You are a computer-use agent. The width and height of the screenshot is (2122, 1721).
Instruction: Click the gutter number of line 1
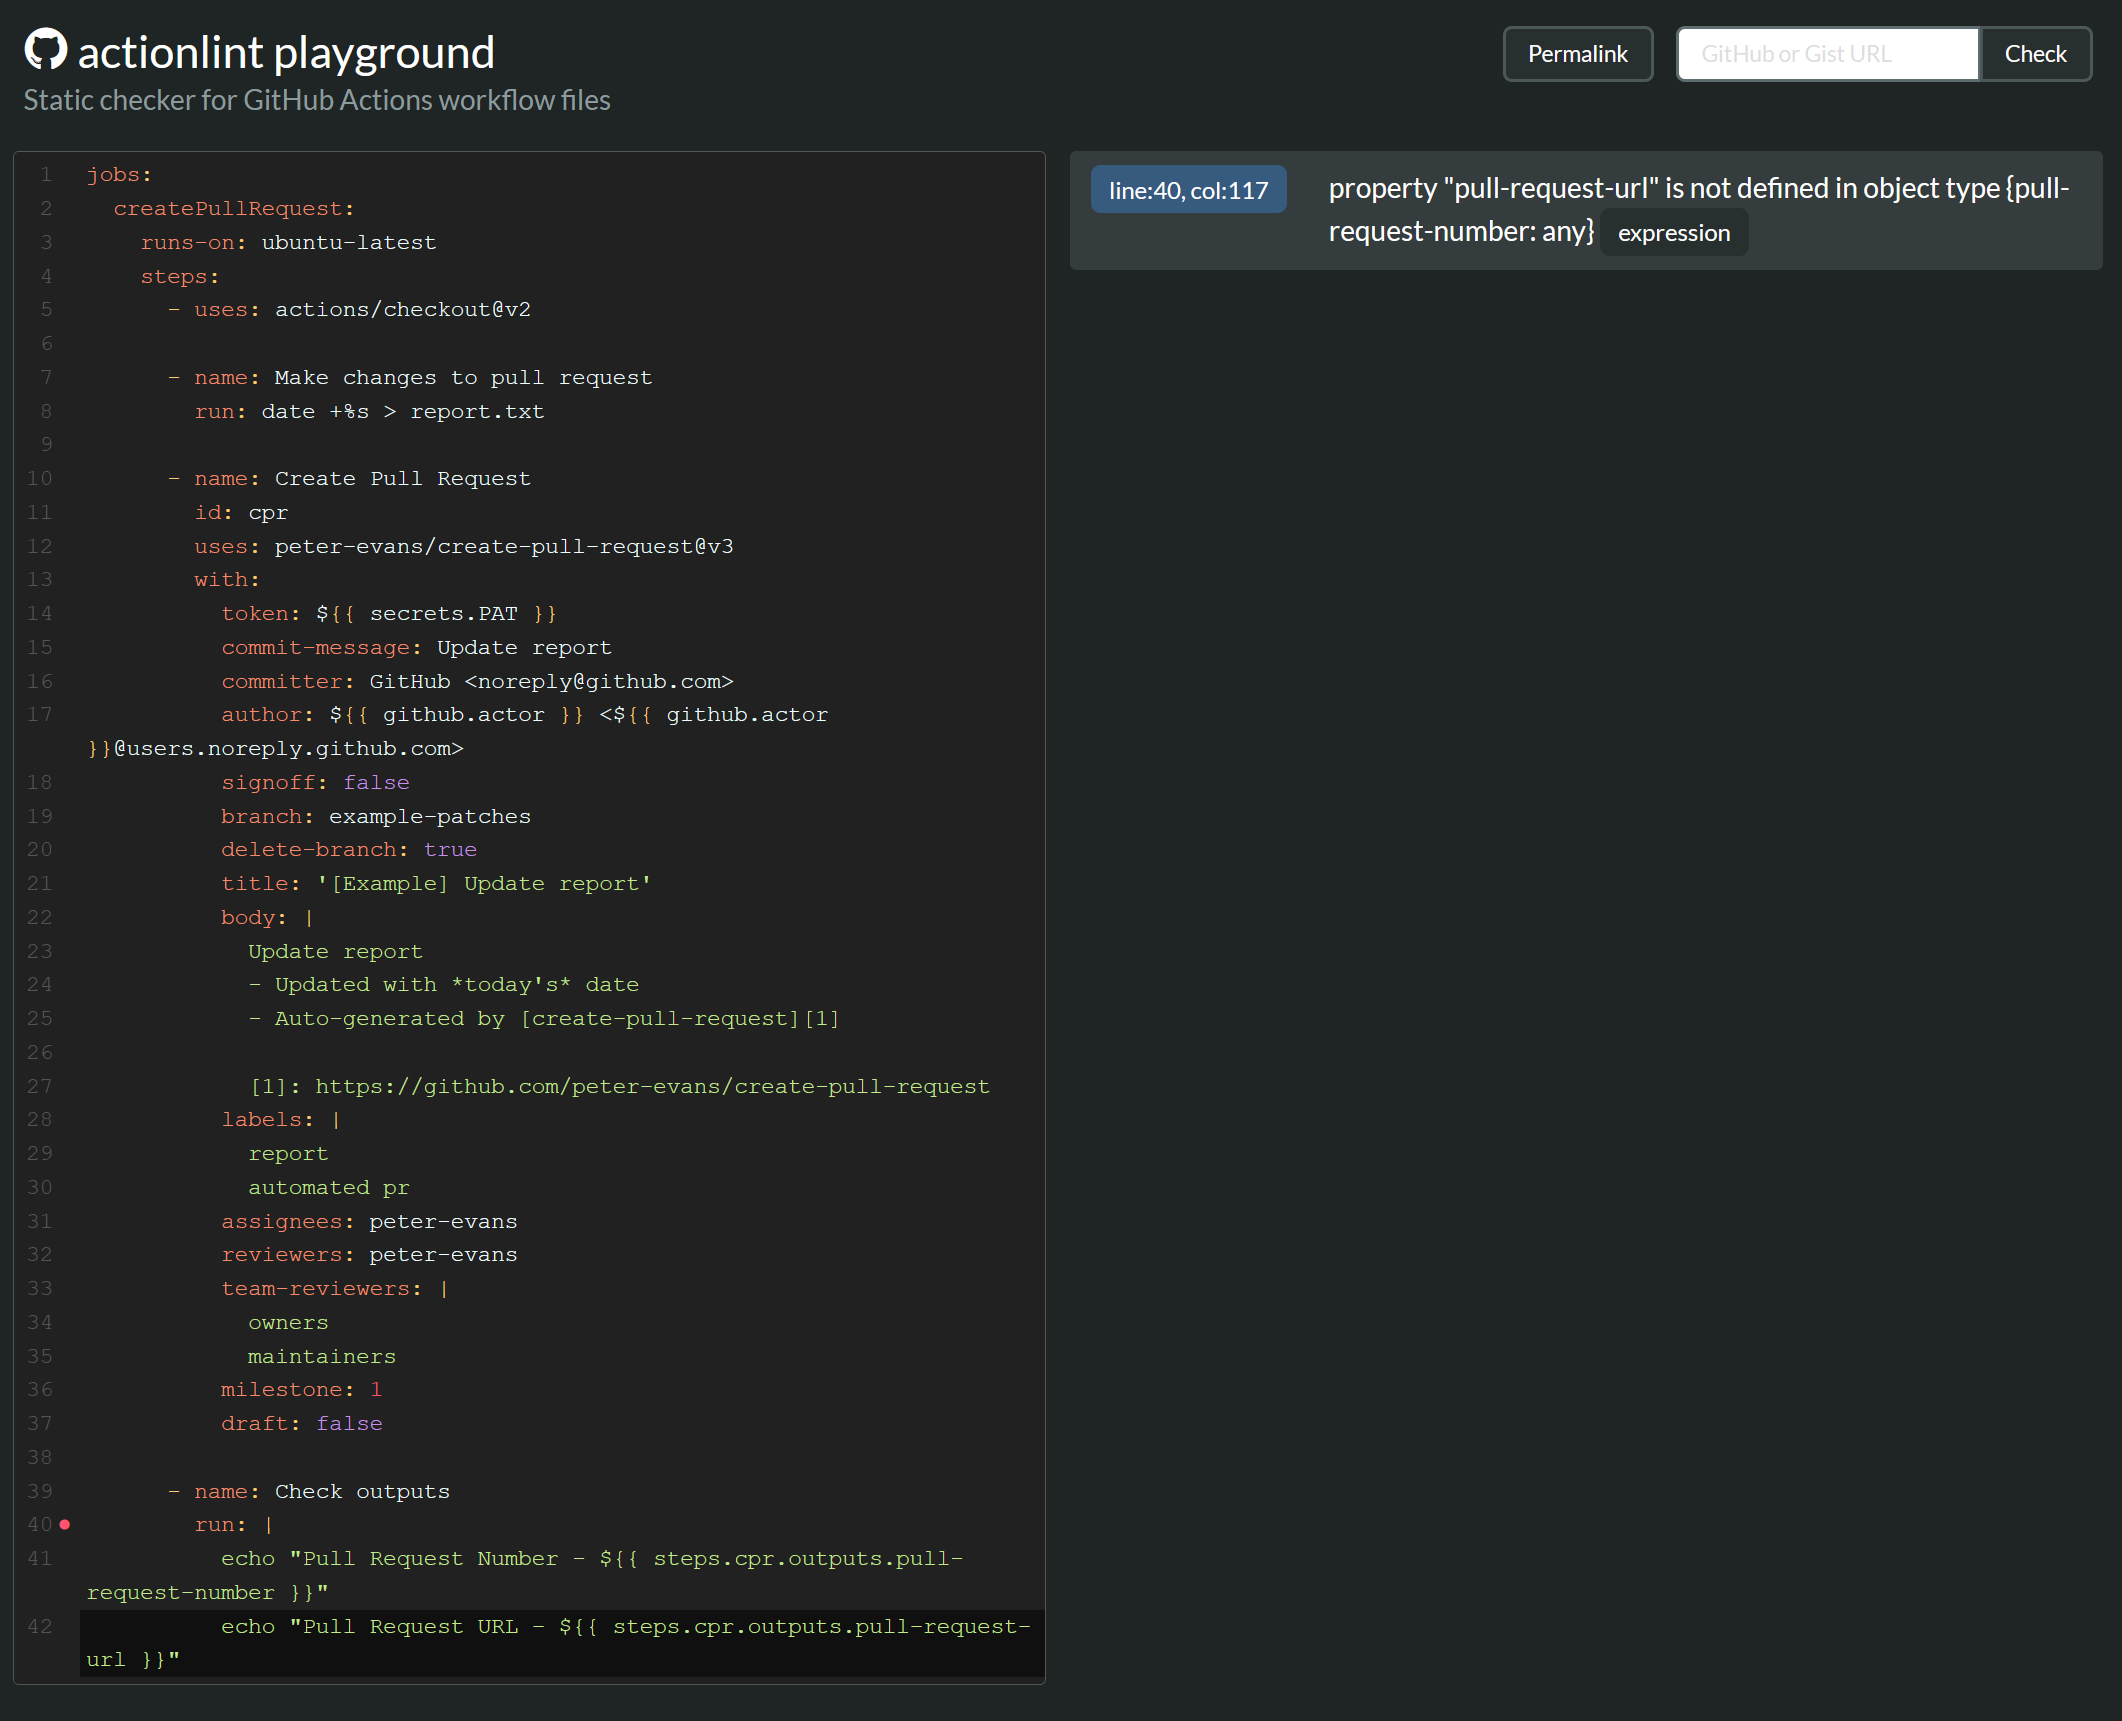(x=46, y=173)
